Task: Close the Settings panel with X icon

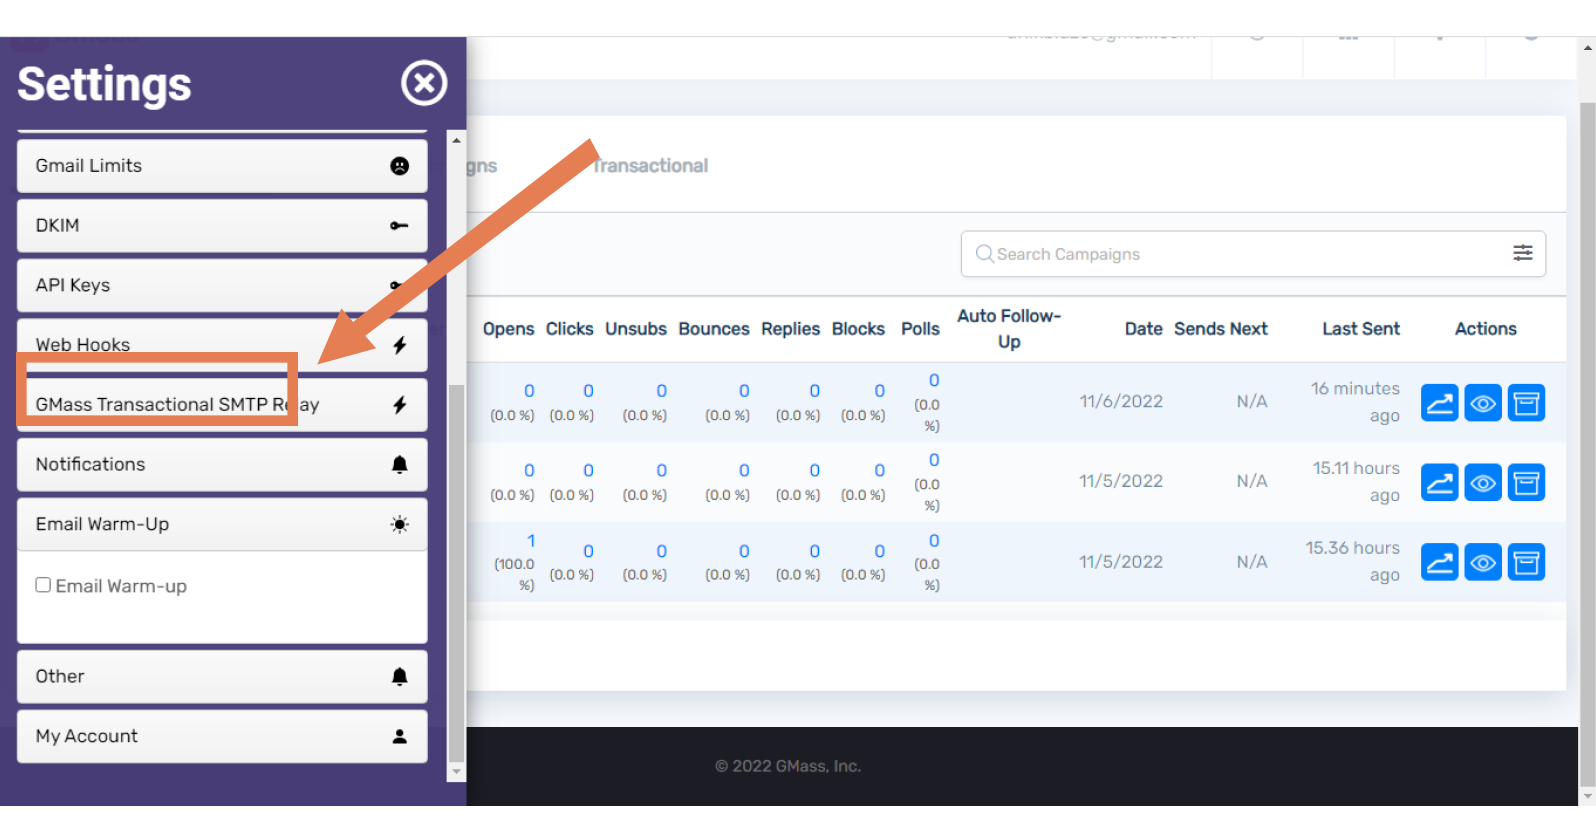Action: tap(424, 83)
